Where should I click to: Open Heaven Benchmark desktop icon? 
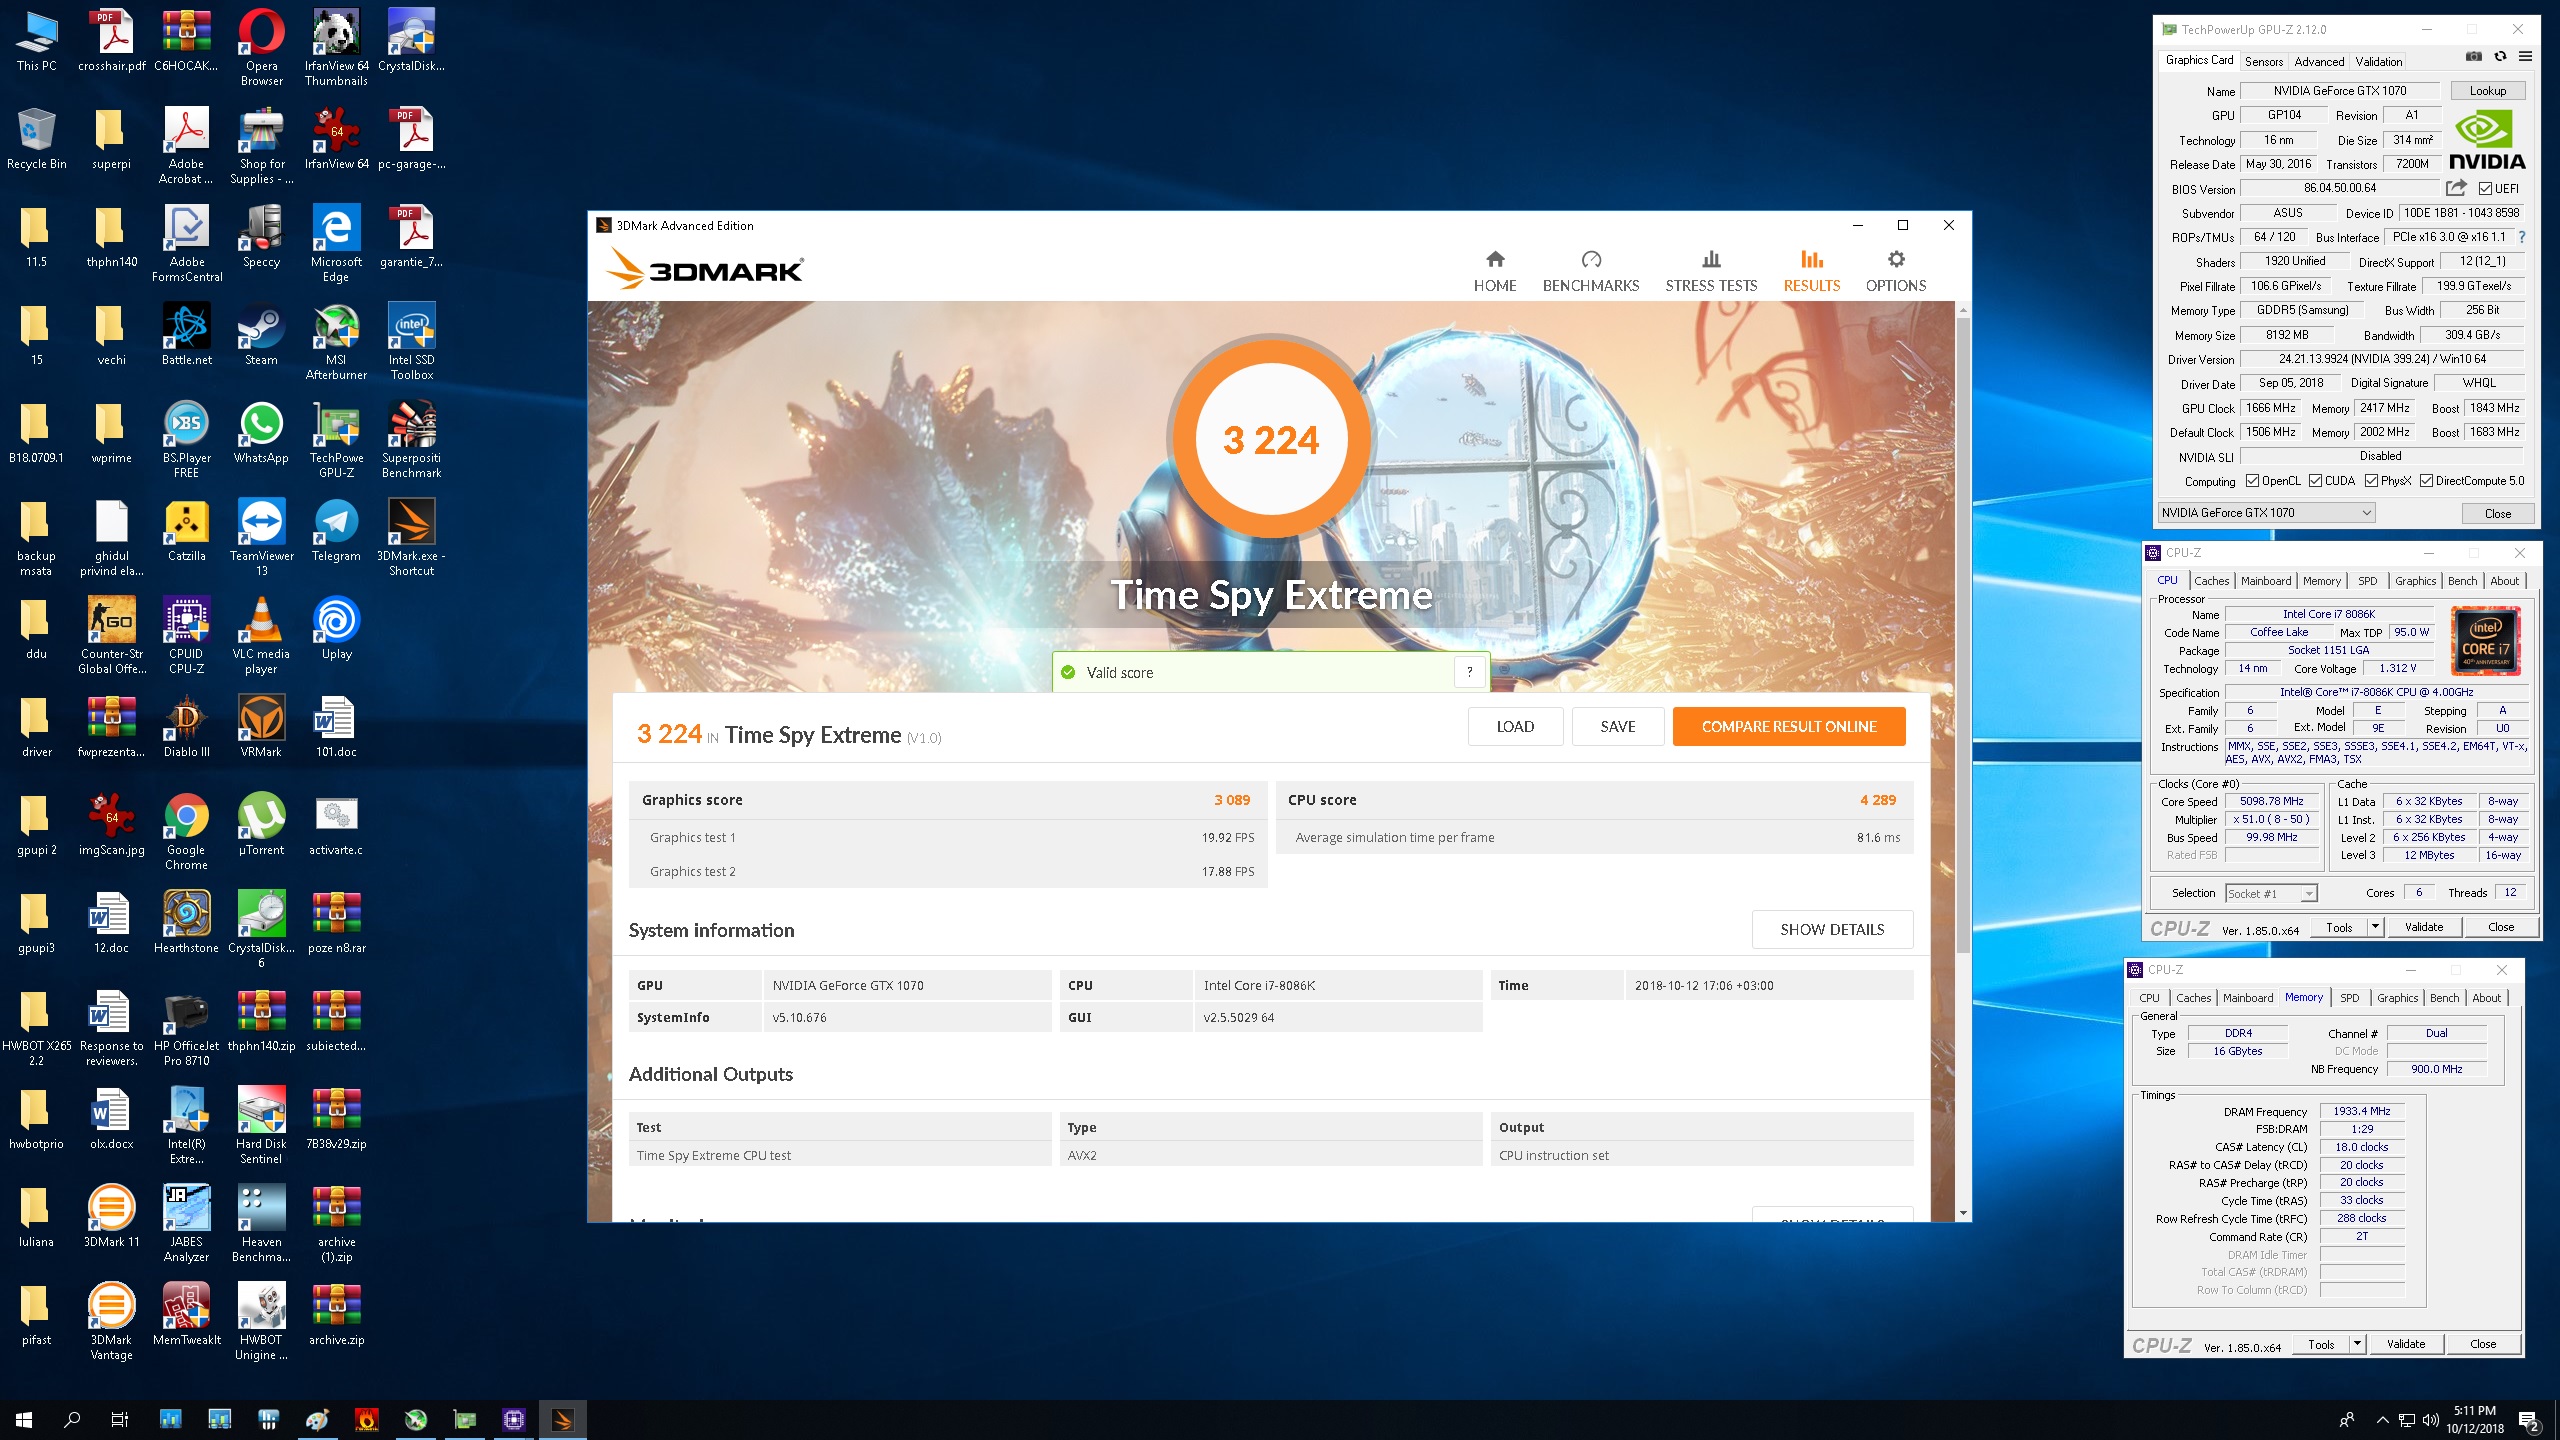point(261,1224)
